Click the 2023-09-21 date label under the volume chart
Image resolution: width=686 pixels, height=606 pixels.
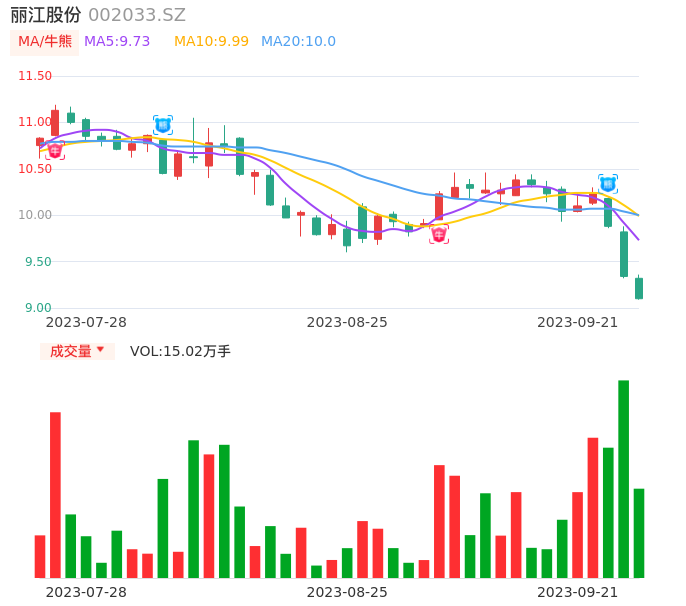click(x=577, y=592)
